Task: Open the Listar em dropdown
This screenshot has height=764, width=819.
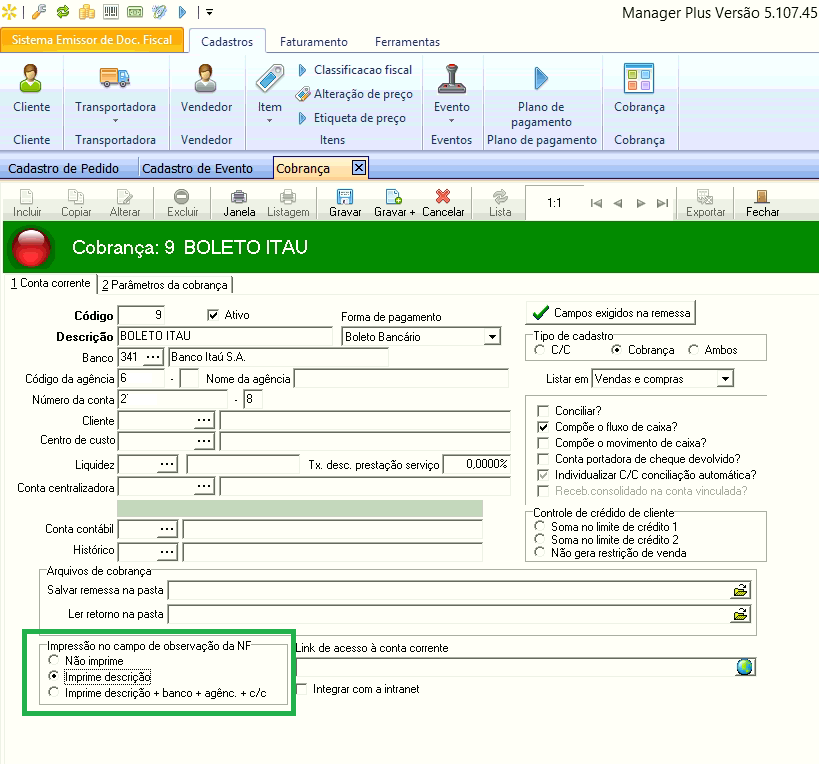Action: (725, 379)
